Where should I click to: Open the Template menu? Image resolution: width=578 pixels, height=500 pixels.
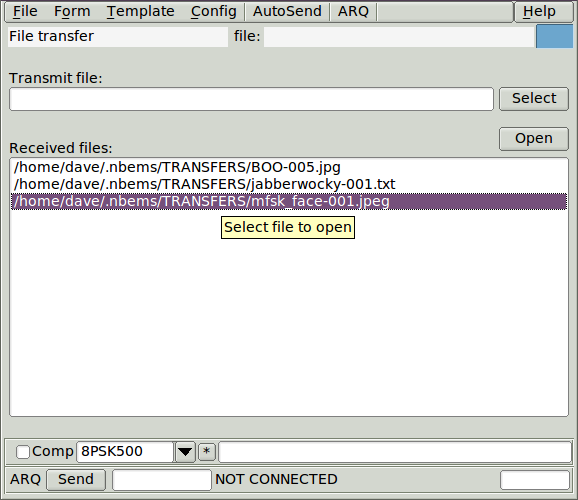(140, 11)
